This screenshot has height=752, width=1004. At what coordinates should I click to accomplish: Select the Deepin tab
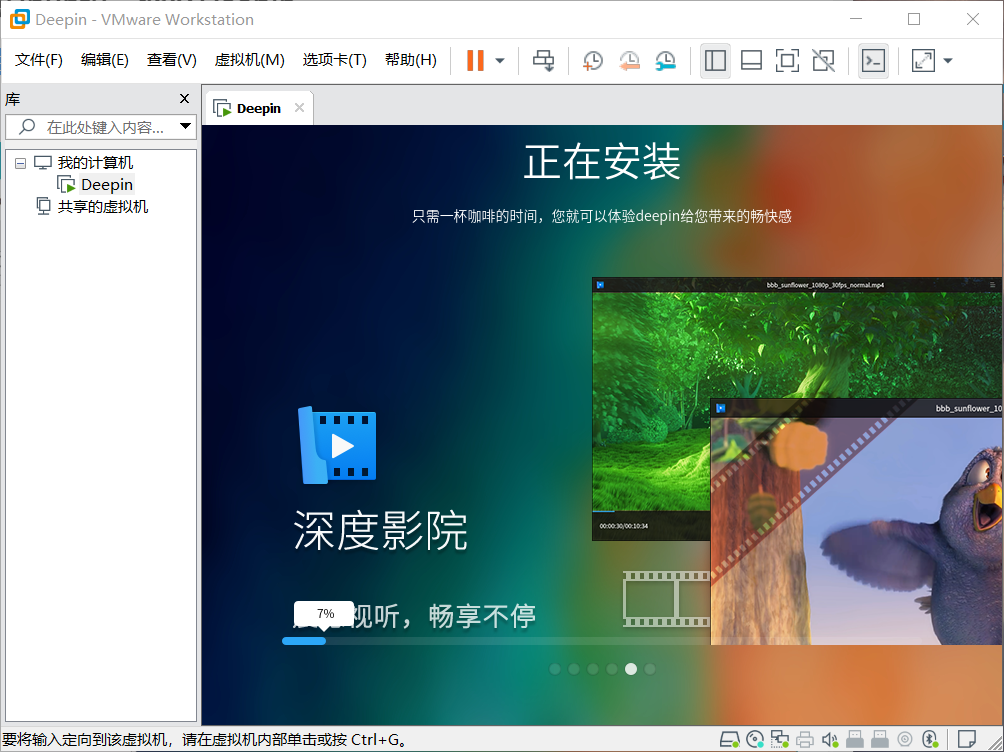click(259, 108)
